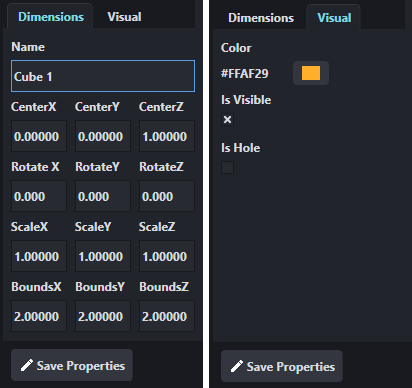Click the BoundsZ input field

(x=167, y=316)
